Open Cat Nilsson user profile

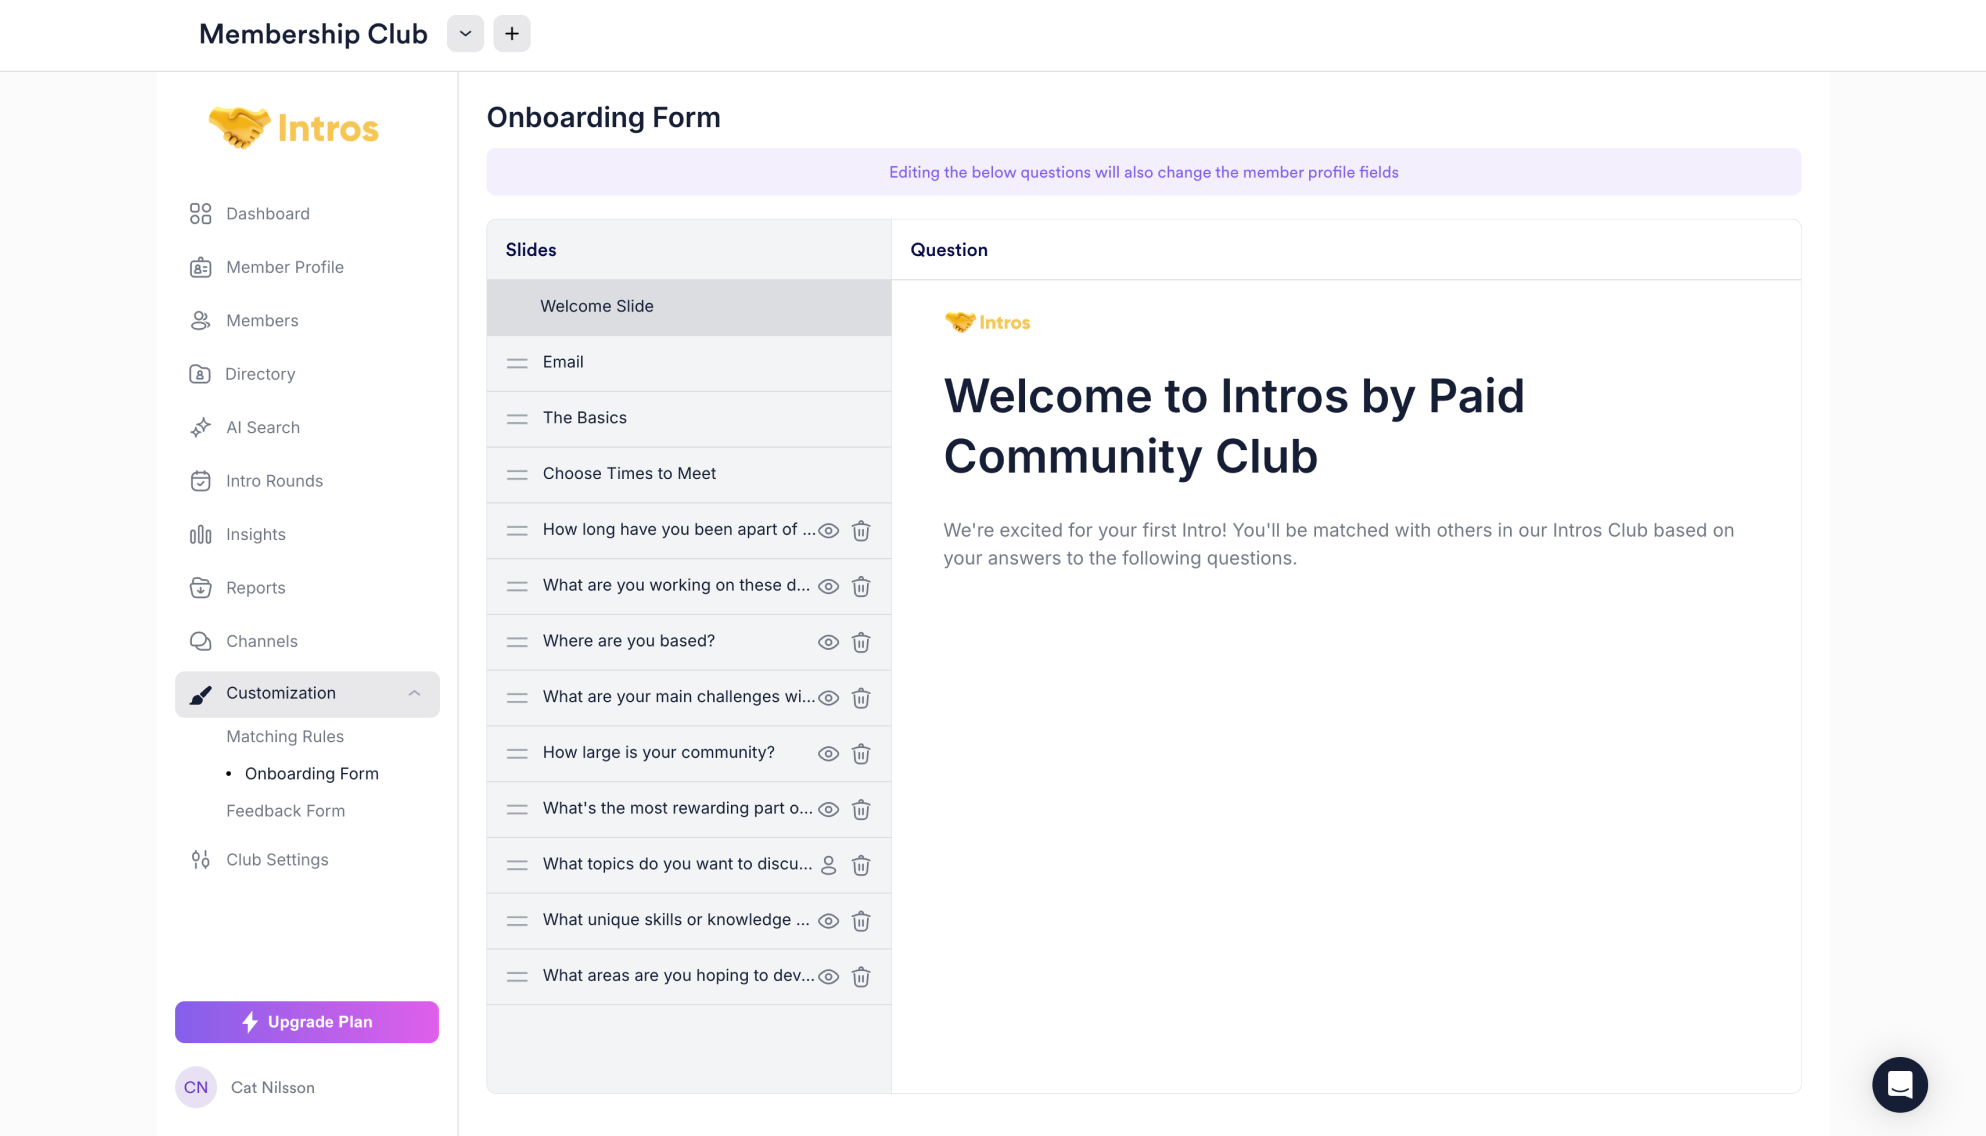click(272, 1088)
